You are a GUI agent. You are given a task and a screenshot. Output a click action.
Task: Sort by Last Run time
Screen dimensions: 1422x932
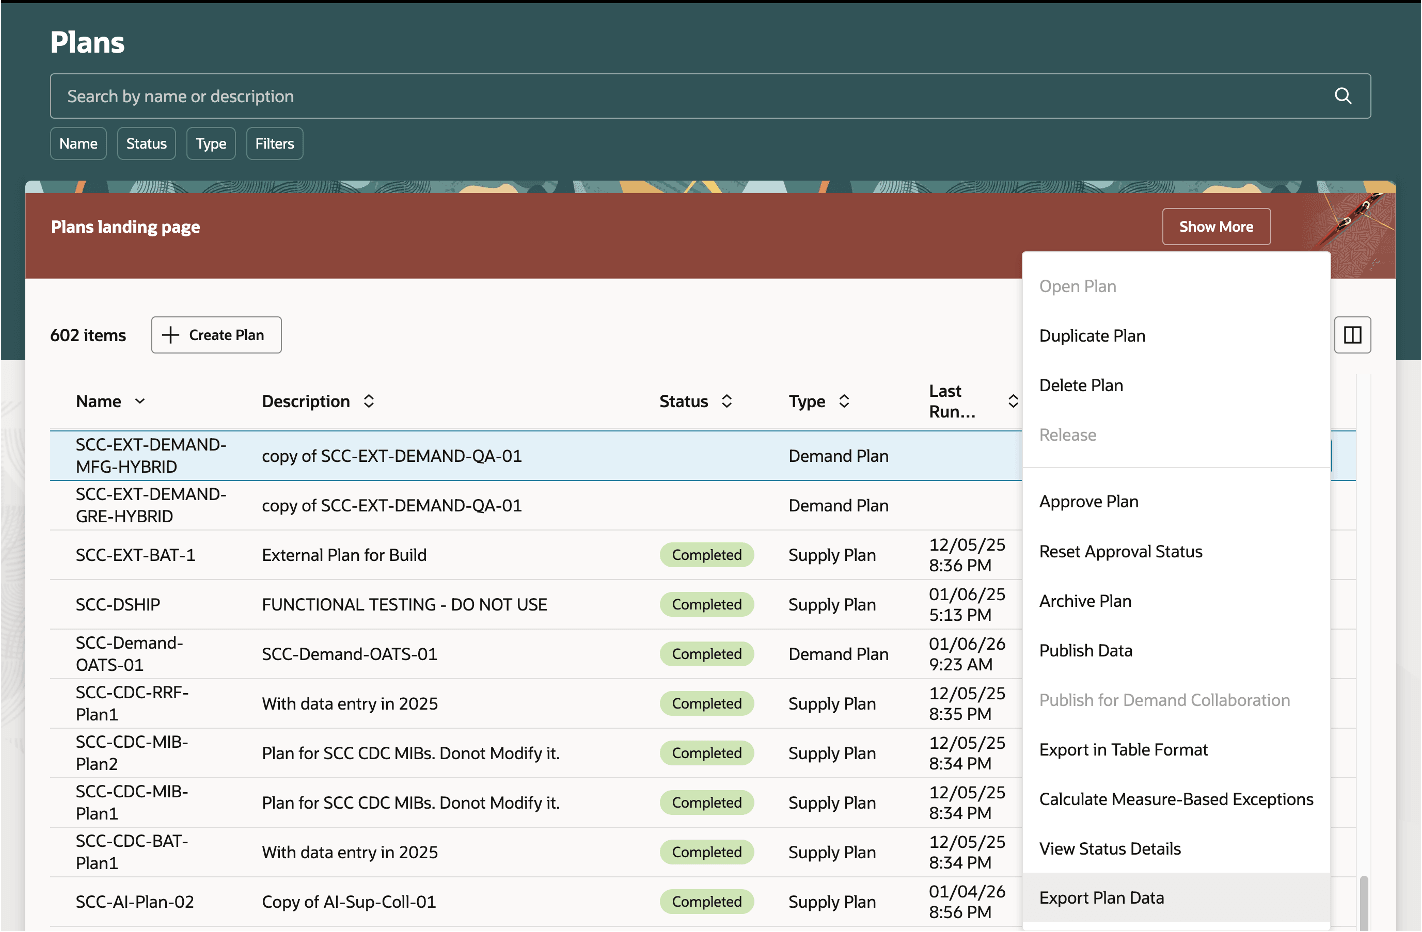[1013, 401]
